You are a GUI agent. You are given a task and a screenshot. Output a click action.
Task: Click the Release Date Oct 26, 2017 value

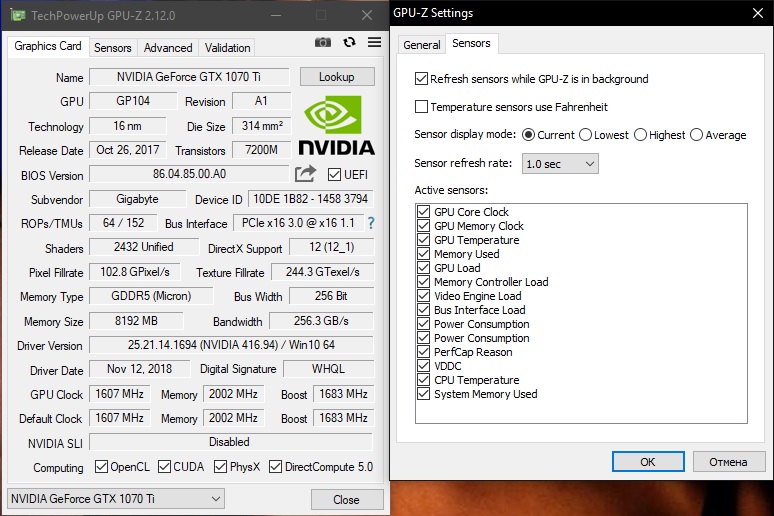click(x=128, y=150)
